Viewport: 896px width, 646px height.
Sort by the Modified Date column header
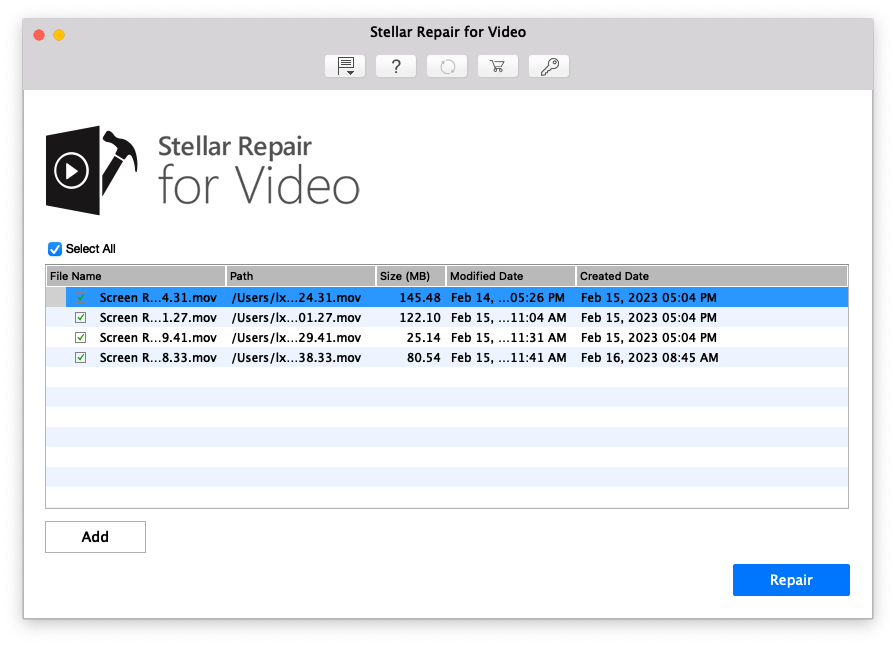coord(511,276)
